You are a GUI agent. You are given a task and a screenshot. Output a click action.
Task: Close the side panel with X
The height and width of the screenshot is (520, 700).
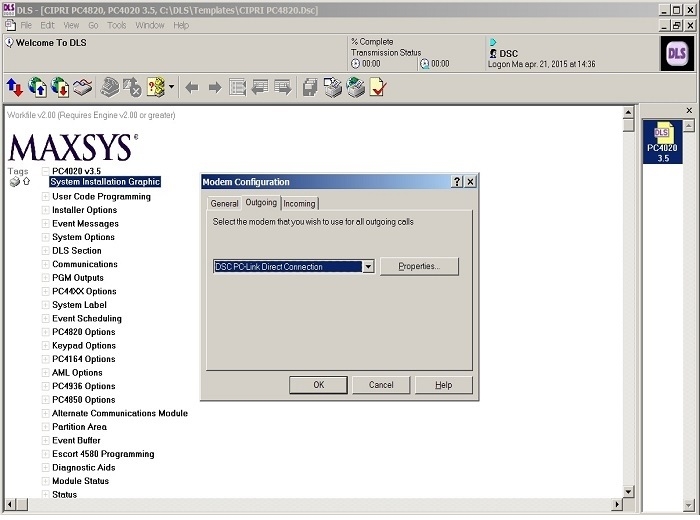689,110
